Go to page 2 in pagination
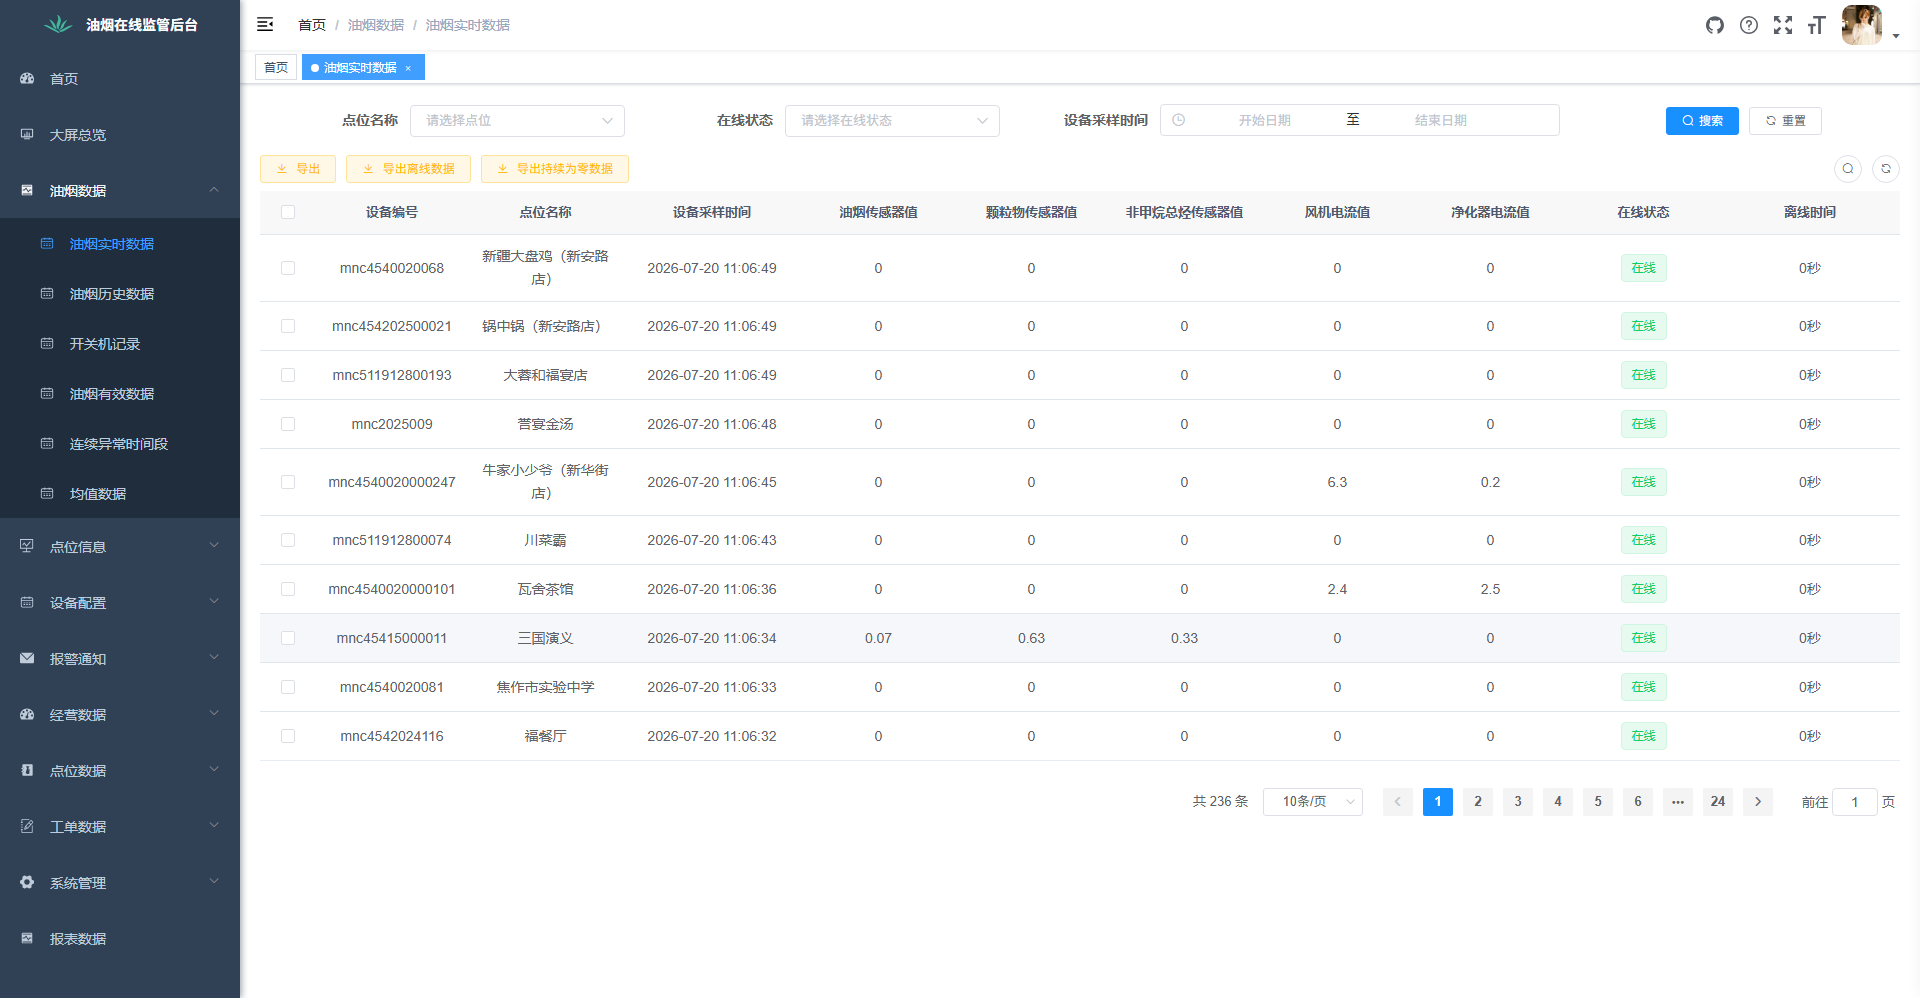 (1478, 802)
